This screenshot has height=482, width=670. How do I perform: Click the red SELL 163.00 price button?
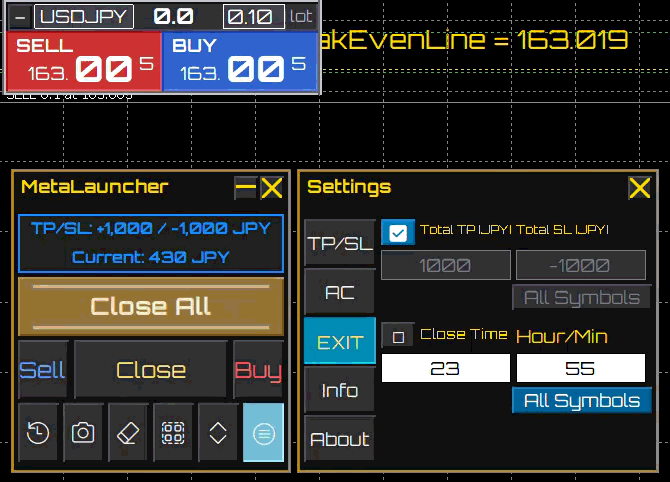coord(84,62)
